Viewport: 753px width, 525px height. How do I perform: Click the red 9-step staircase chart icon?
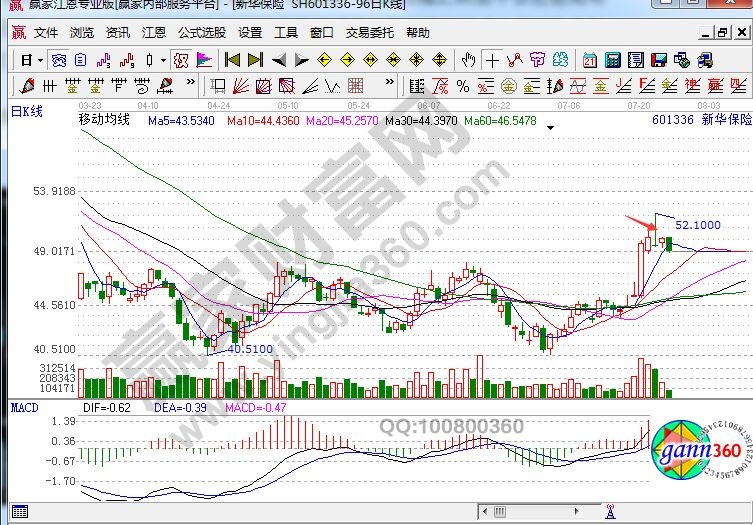[127, 61]
